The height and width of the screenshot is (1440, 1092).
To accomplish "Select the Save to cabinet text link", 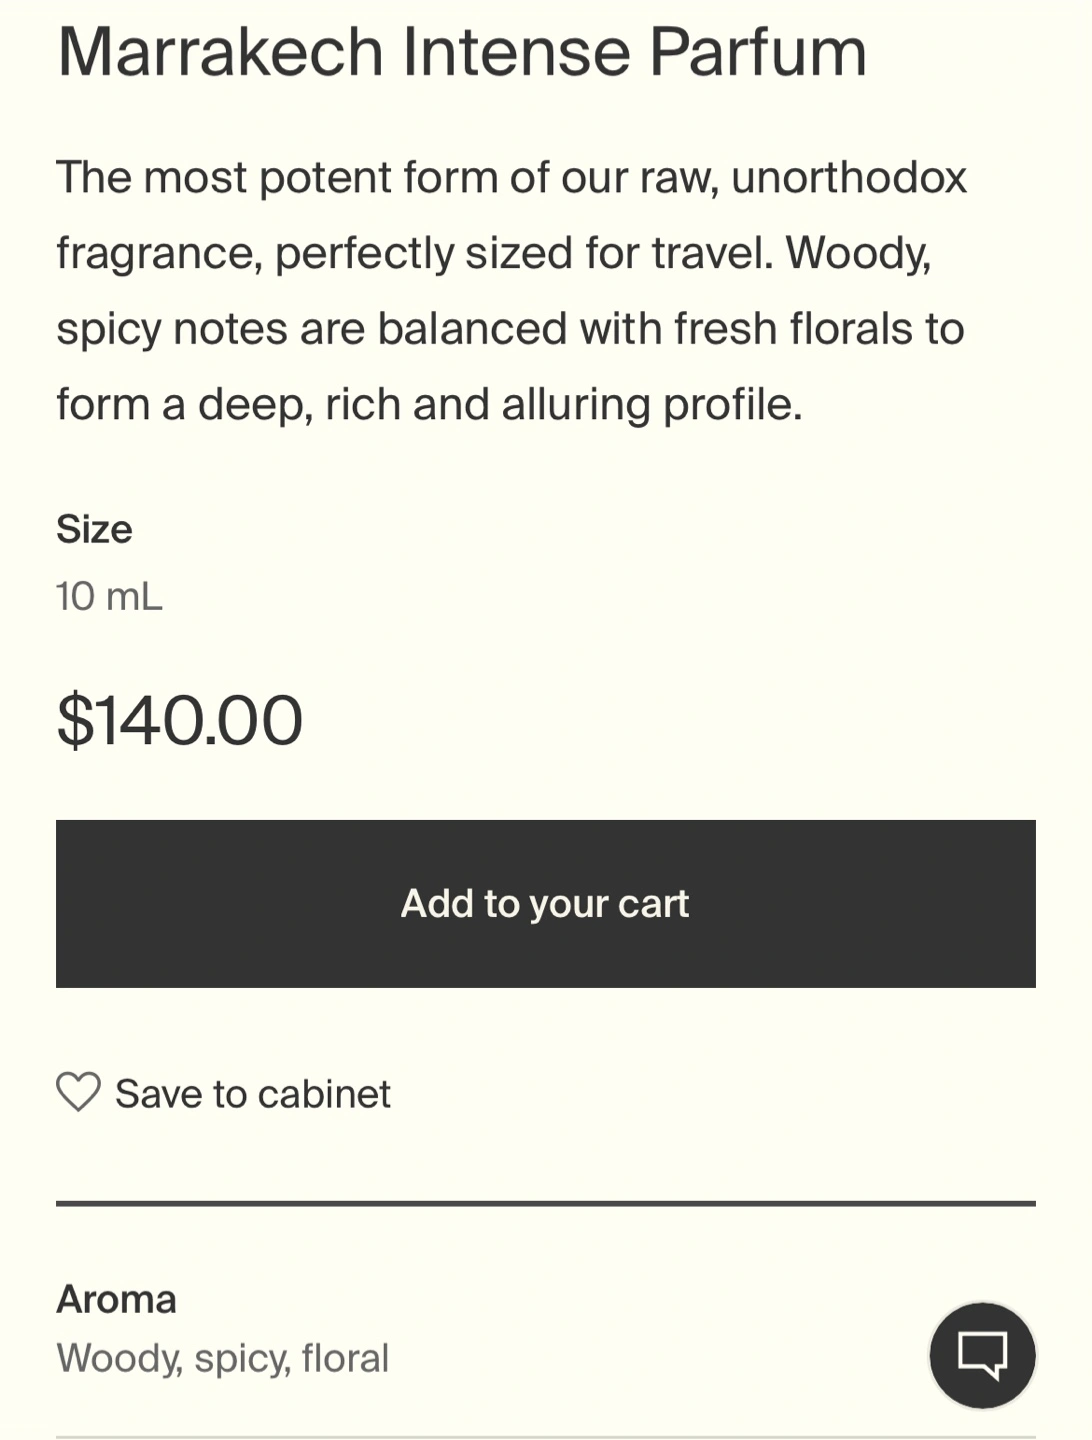I will [253, 1093].
